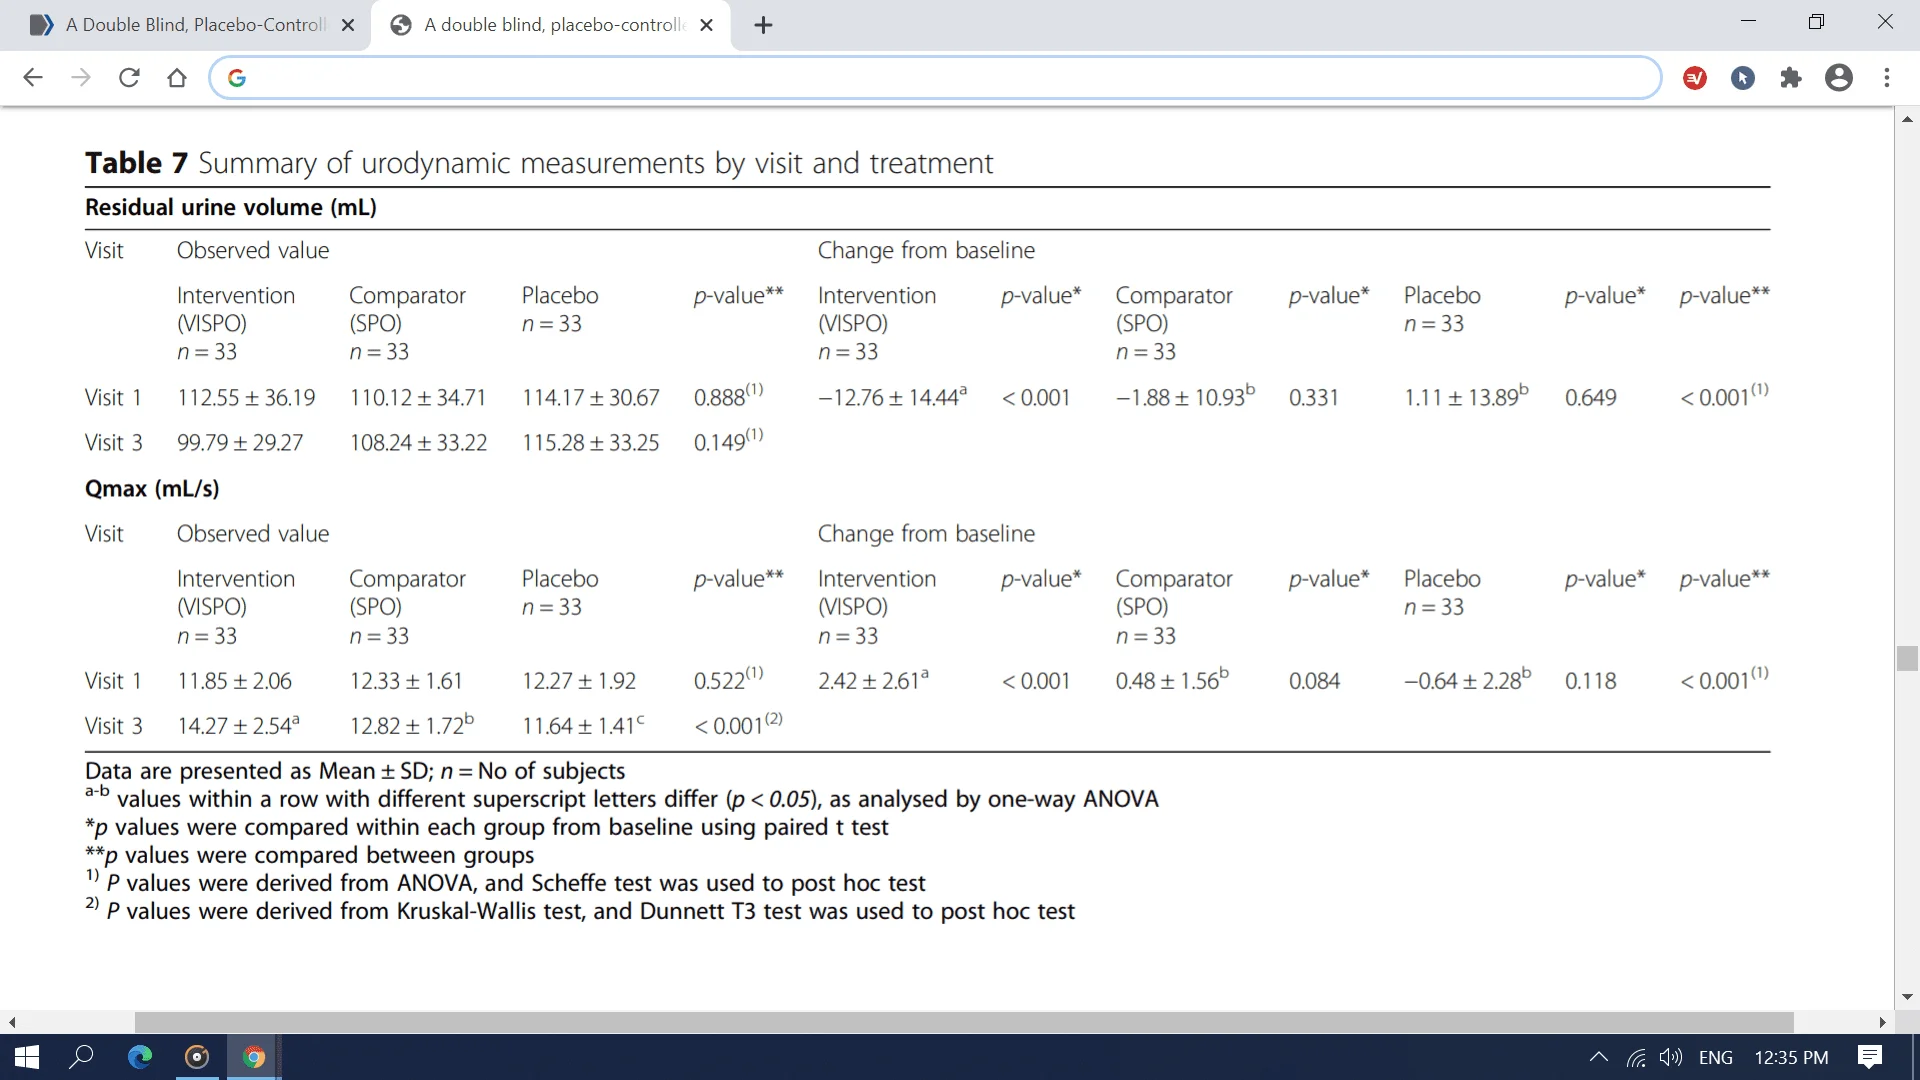Click Qmax value '12.27 ± 1.92'

(x=579, y=681)
